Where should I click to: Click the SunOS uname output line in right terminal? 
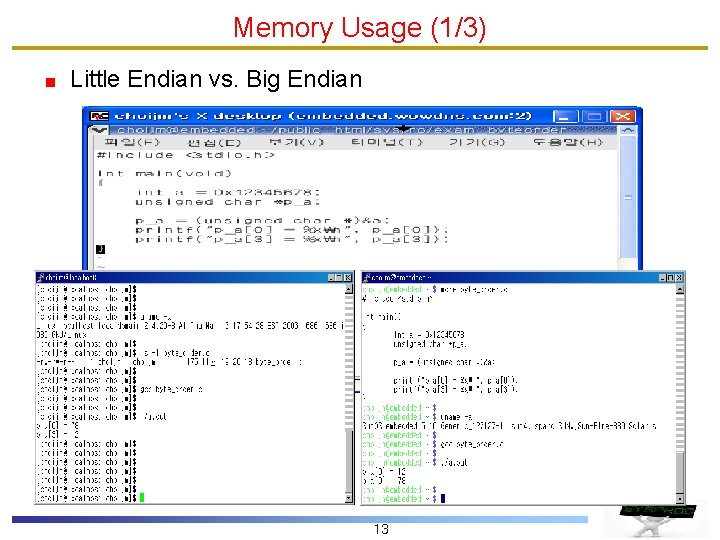tap(509, 426)
